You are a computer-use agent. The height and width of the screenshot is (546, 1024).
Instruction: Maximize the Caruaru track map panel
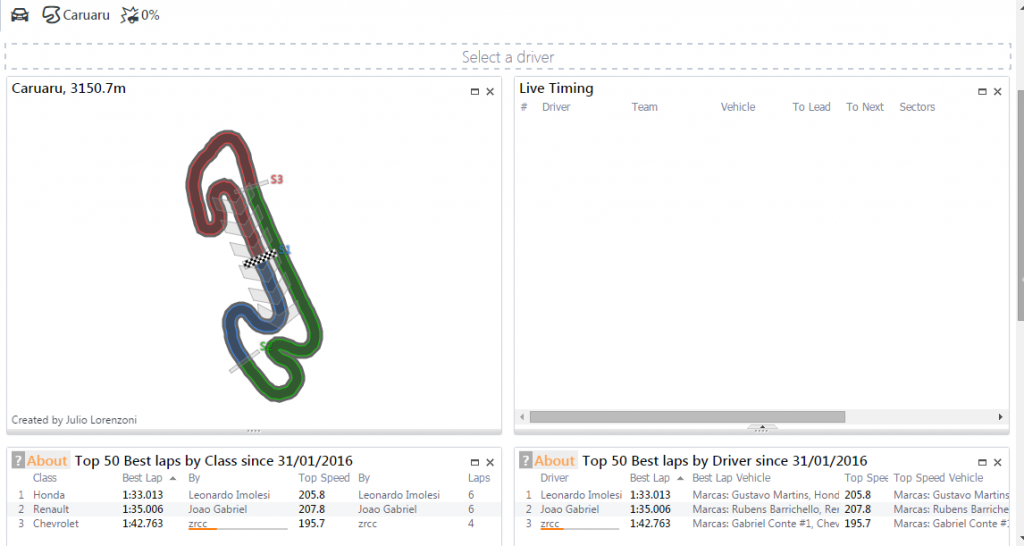pyautogui.click(x=475, y=92)
